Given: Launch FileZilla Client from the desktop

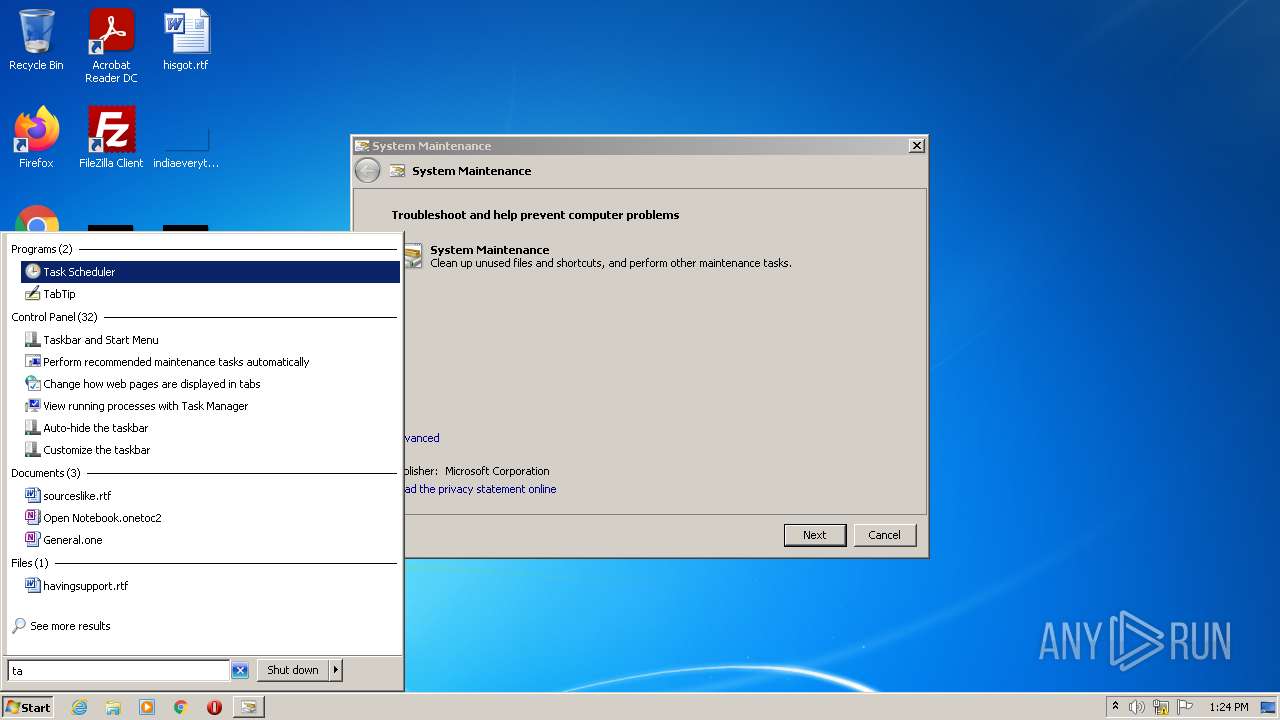Looking at the screenshot, I should coord(111,138).
